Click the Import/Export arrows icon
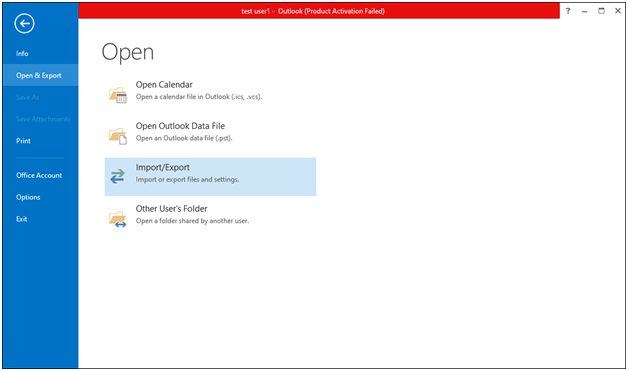The height and width of the screenshot is (371, 628). pyautogui.click(x=117, y=176)
